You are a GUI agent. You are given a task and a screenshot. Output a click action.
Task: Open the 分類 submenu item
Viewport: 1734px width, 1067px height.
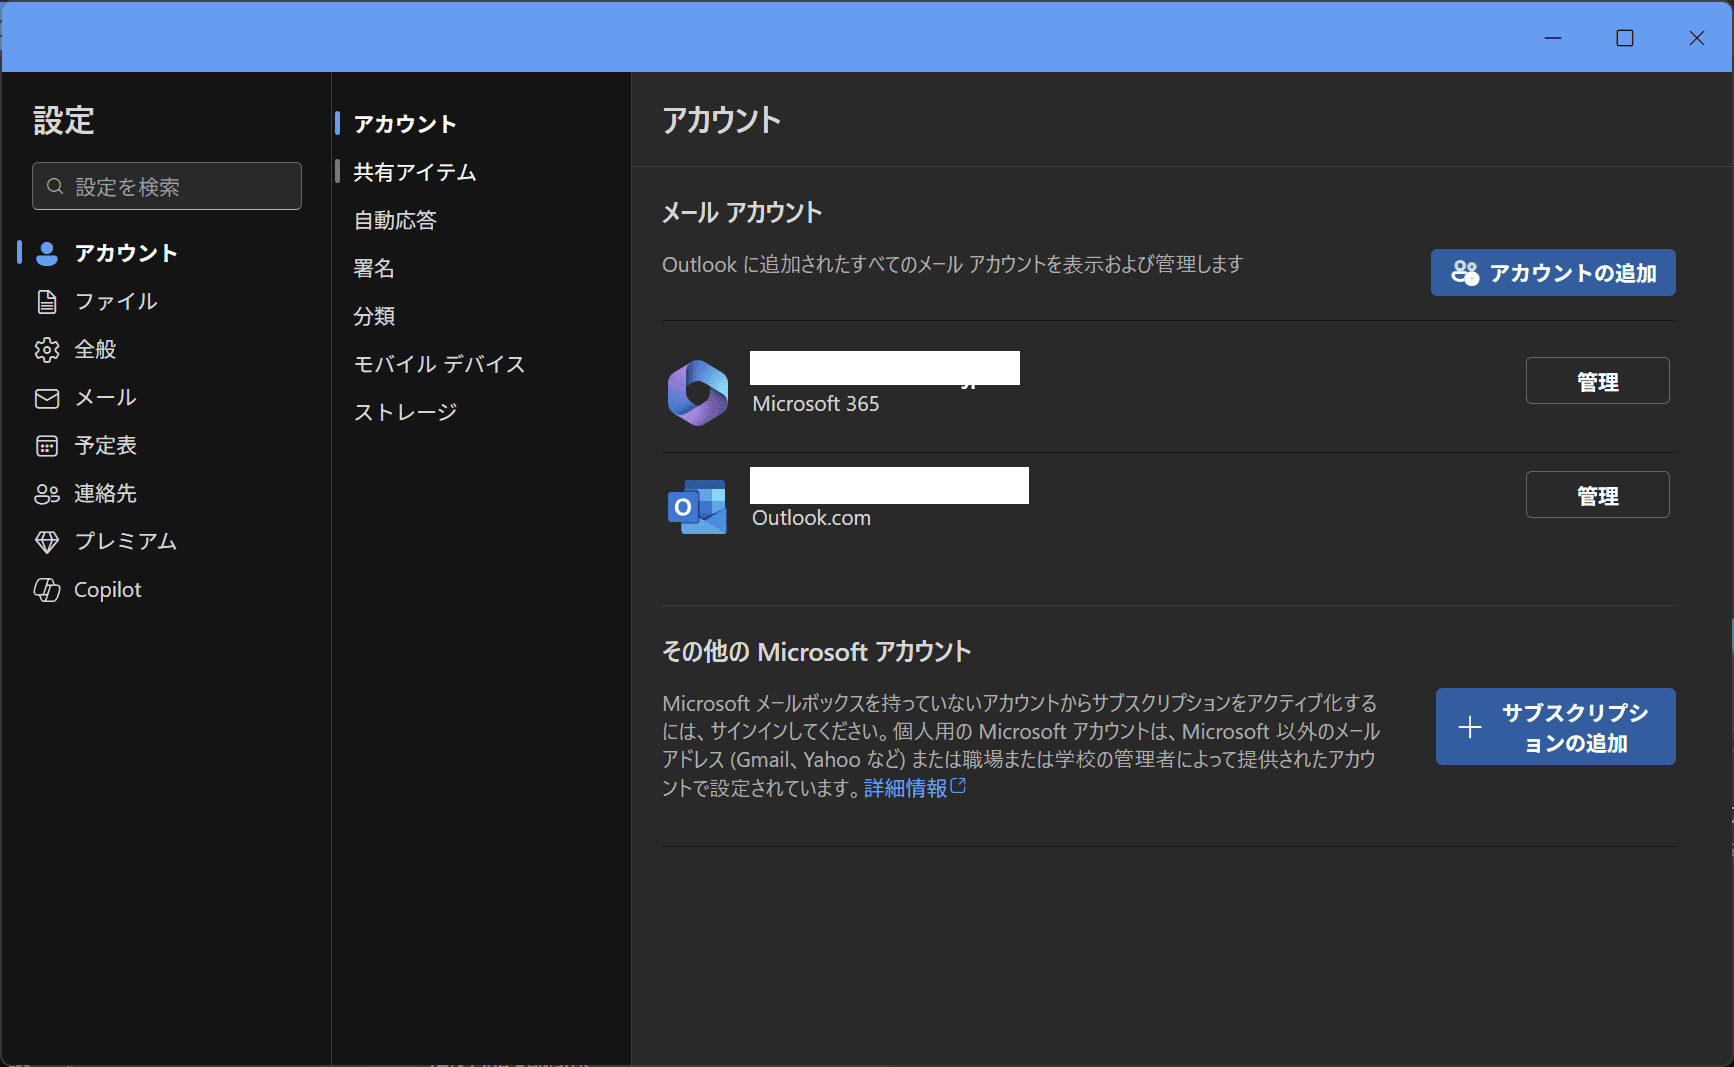pyautogui.click(x=374, y=316)
